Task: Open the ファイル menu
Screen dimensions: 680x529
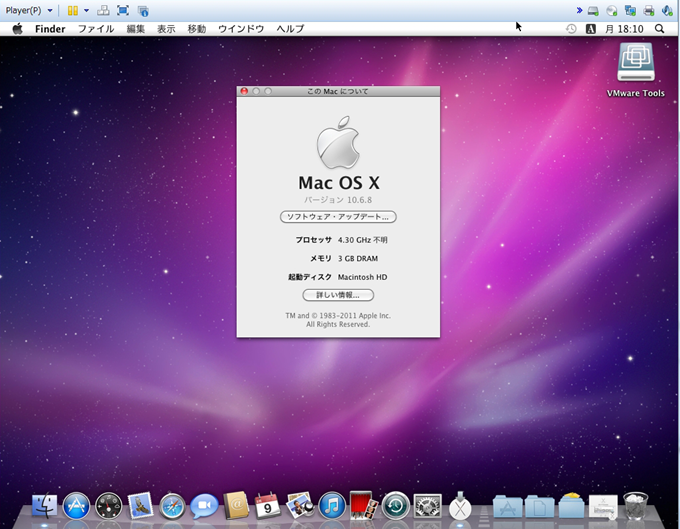Action: (96, 29)
